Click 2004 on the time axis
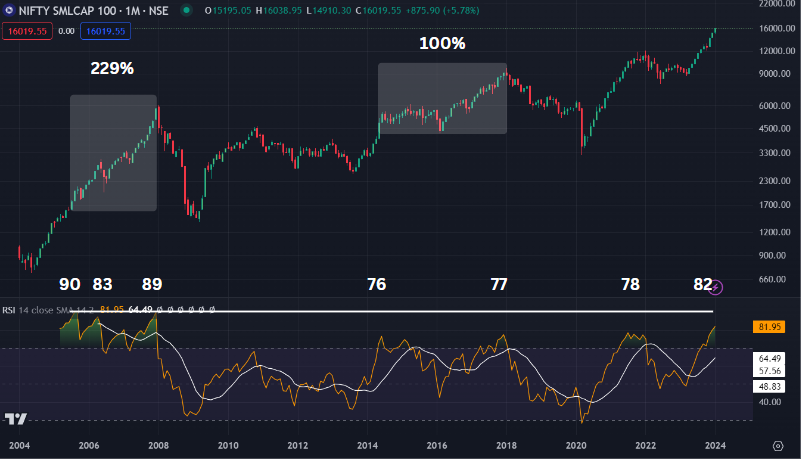The width and height of the screenshot is (802, 460). [19, 446]
